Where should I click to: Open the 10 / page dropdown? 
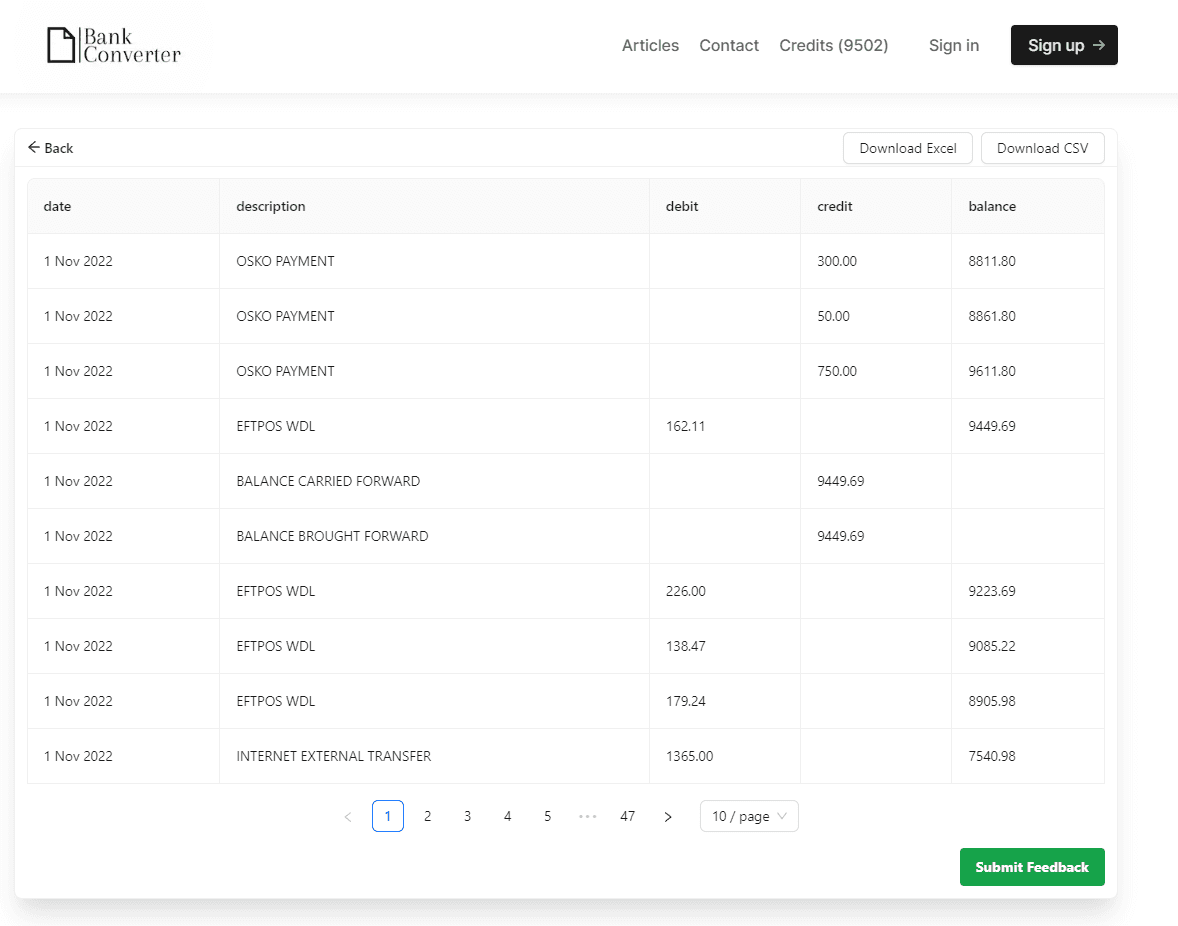[x=749, y=817]
